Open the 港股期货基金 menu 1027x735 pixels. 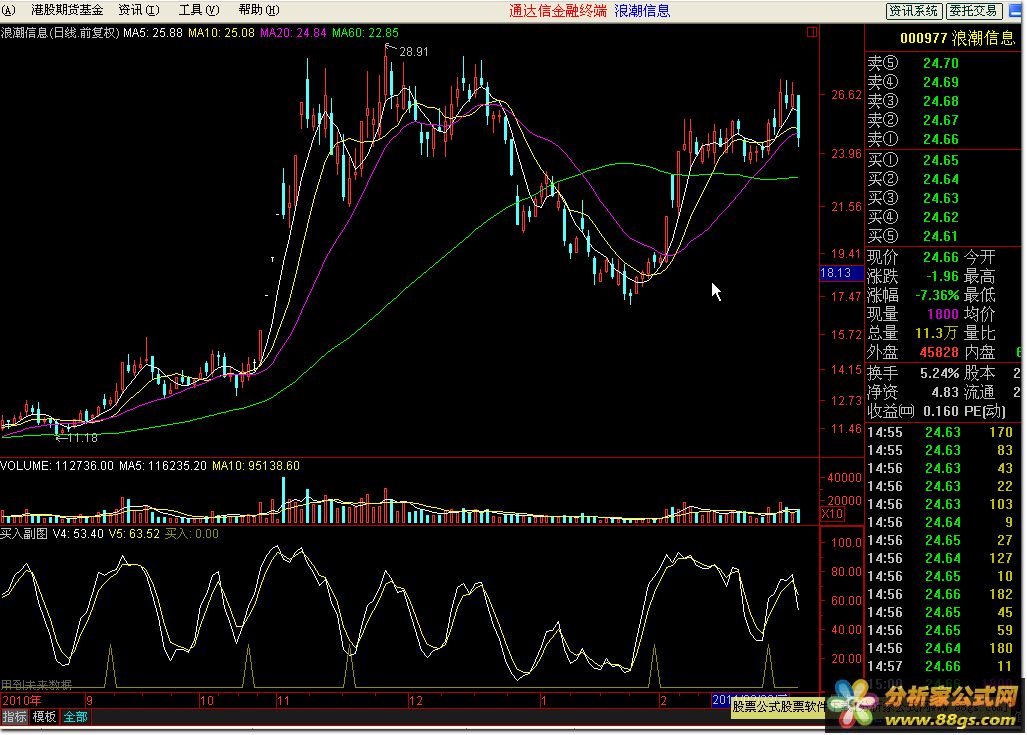point(67,10)
